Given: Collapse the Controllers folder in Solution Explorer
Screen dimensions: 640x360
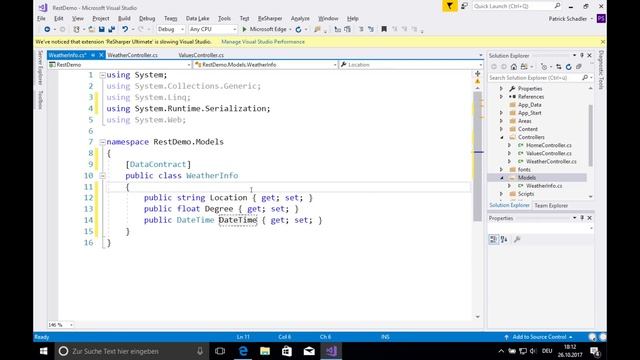Looking at the screenshot, I should click(501, 137).
